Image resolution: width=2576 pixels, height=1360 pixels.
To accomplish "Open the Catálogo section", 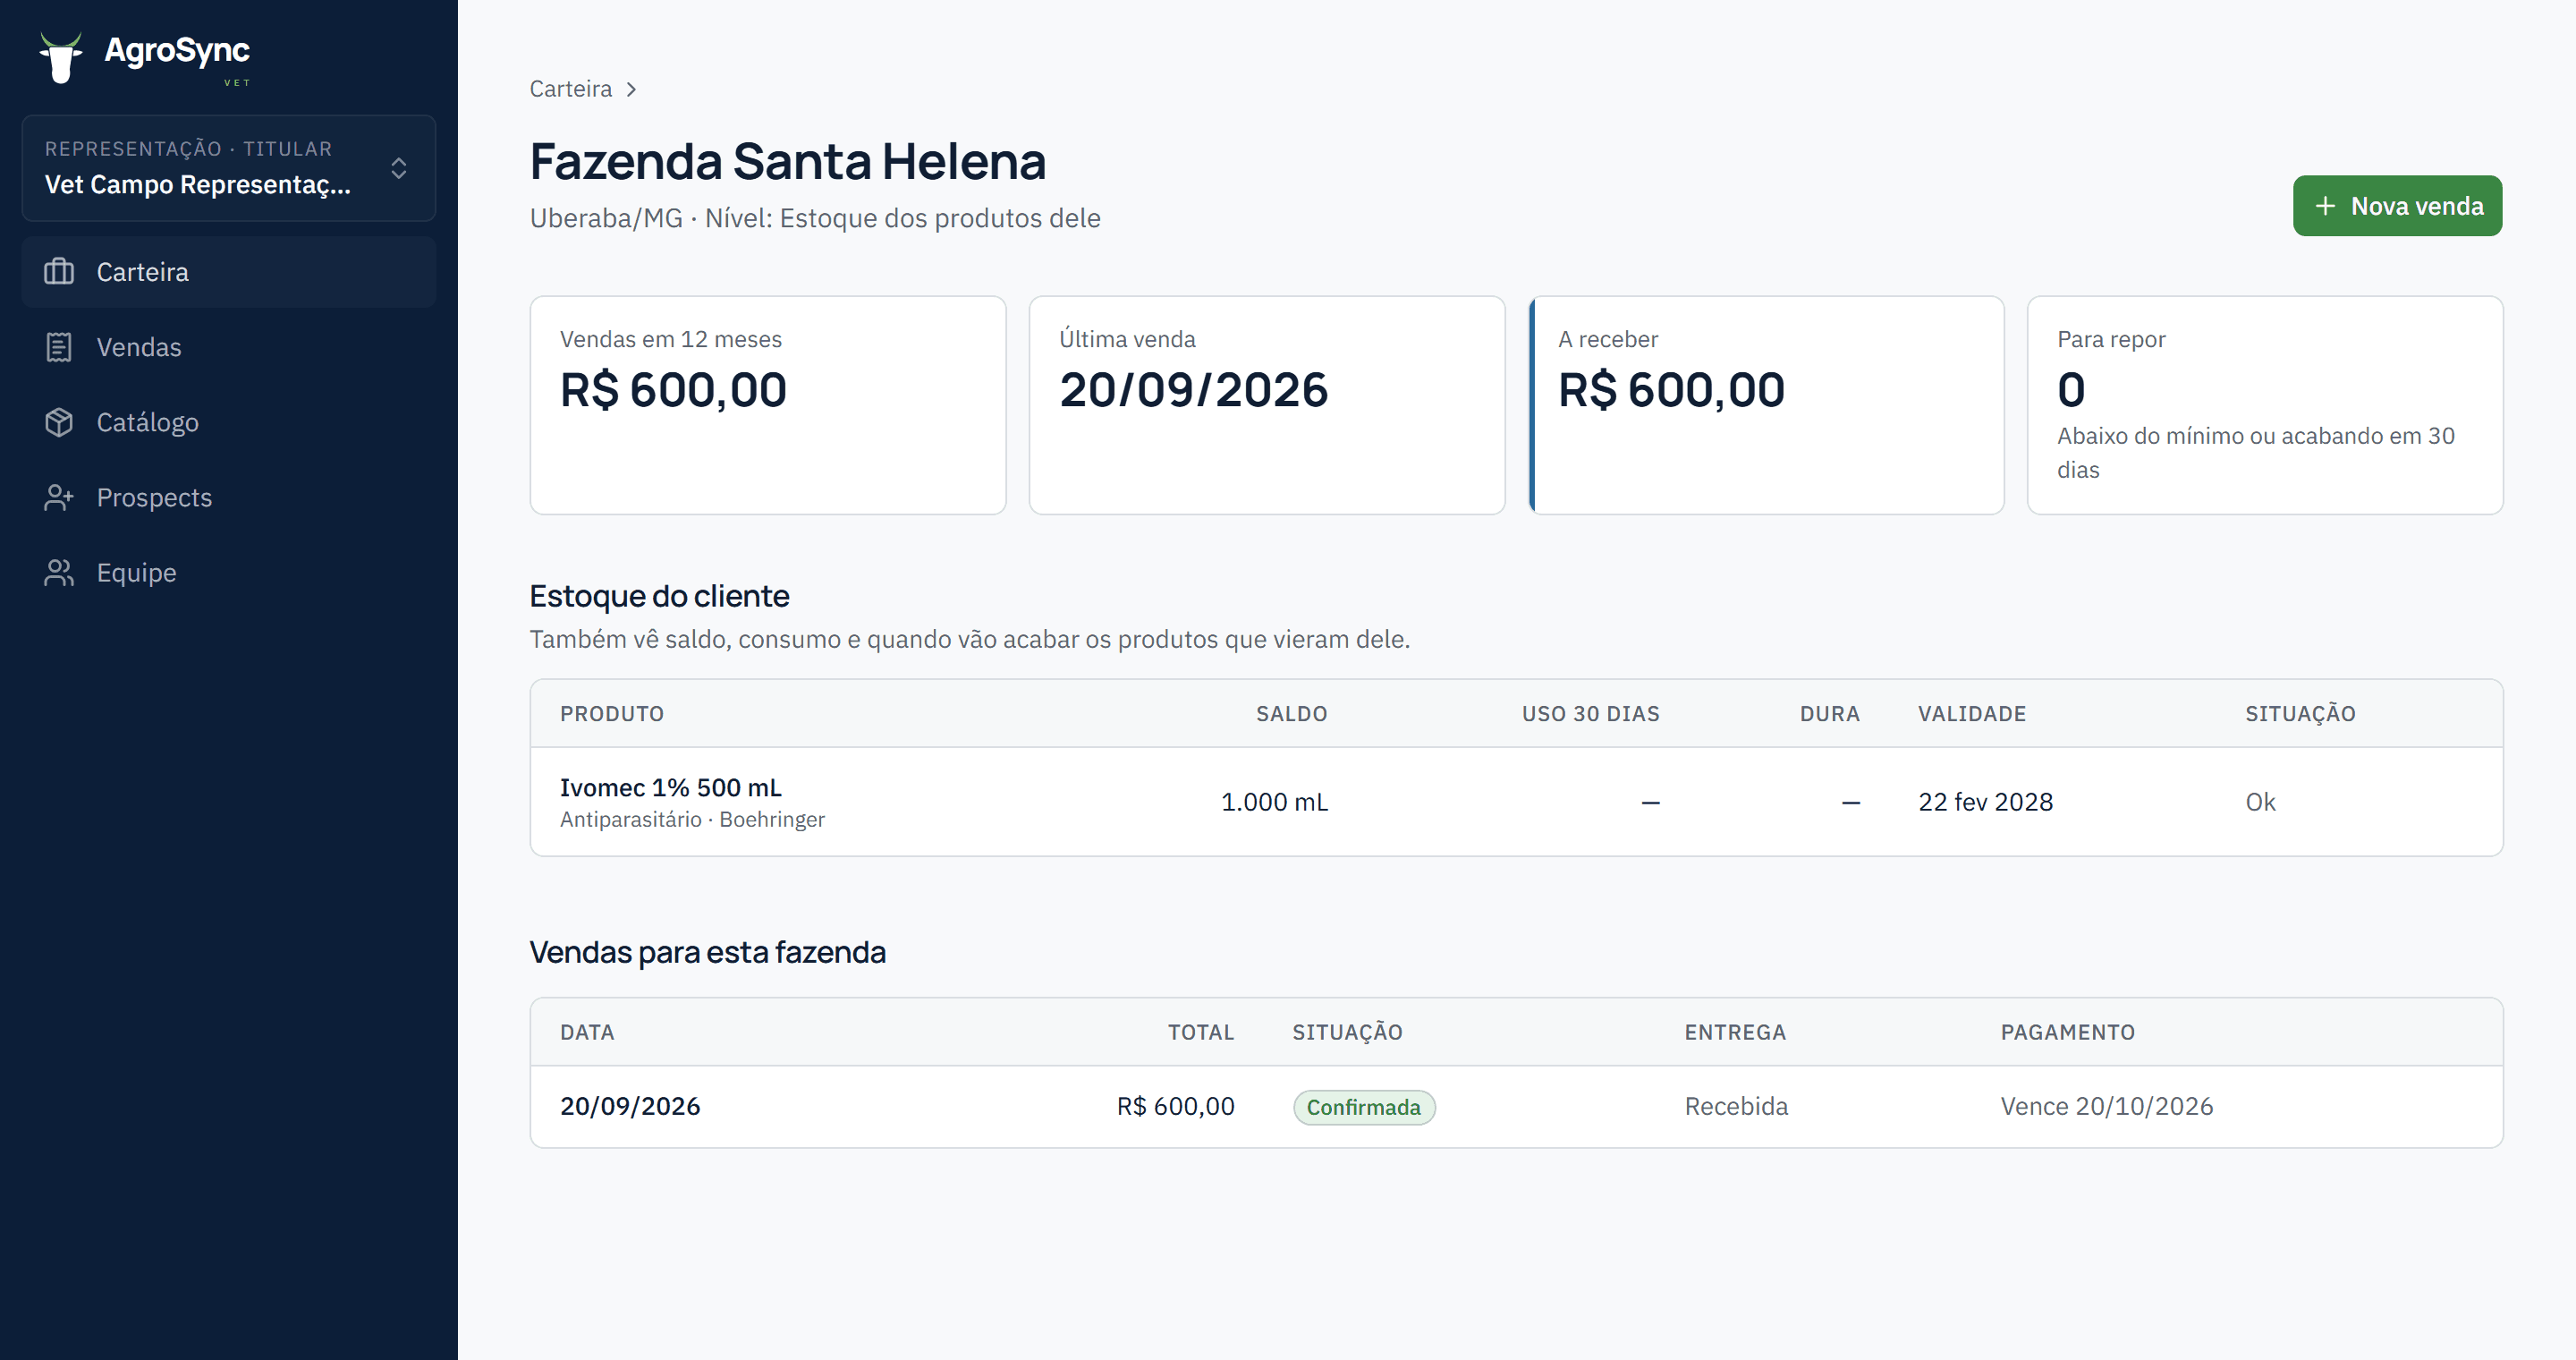I will (x=229, y=422).
